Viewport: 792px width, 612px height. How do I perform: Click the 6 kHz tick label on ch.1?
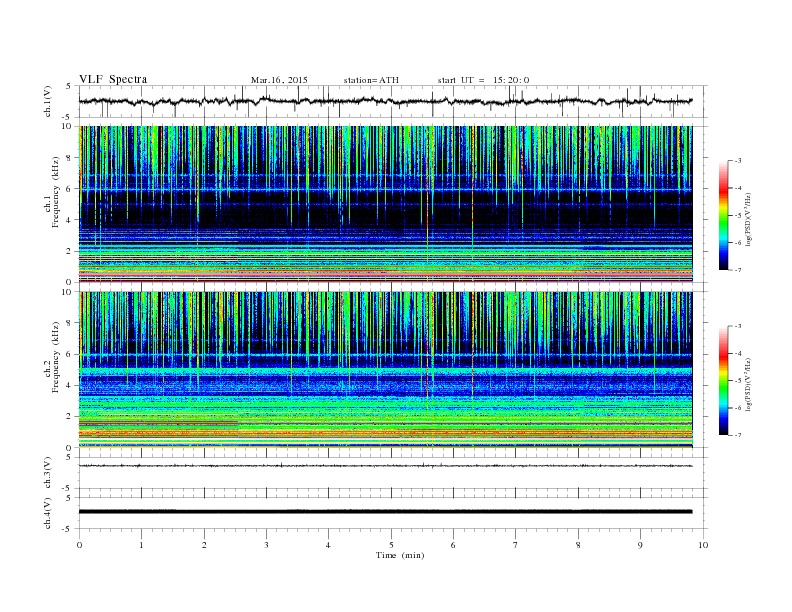tap(70, 189)
